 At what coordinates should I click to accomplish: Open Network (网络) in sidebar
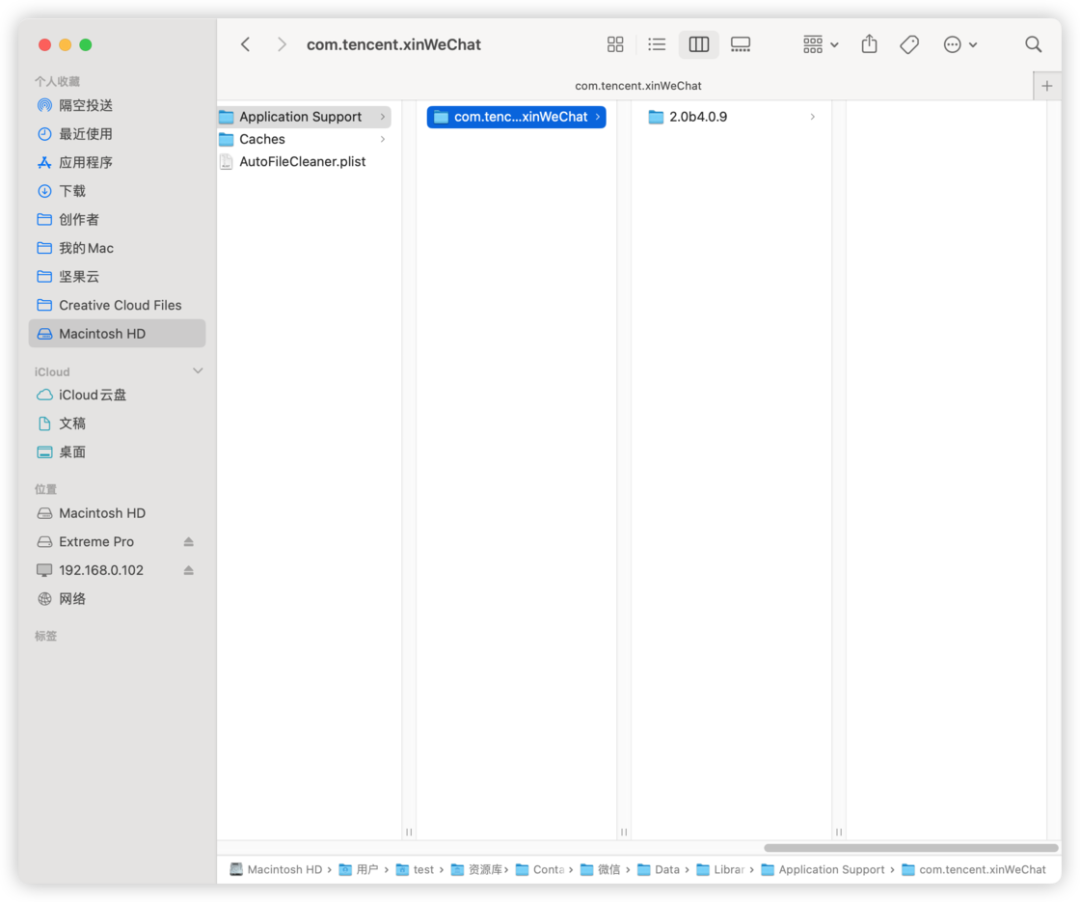click(117, 599)
